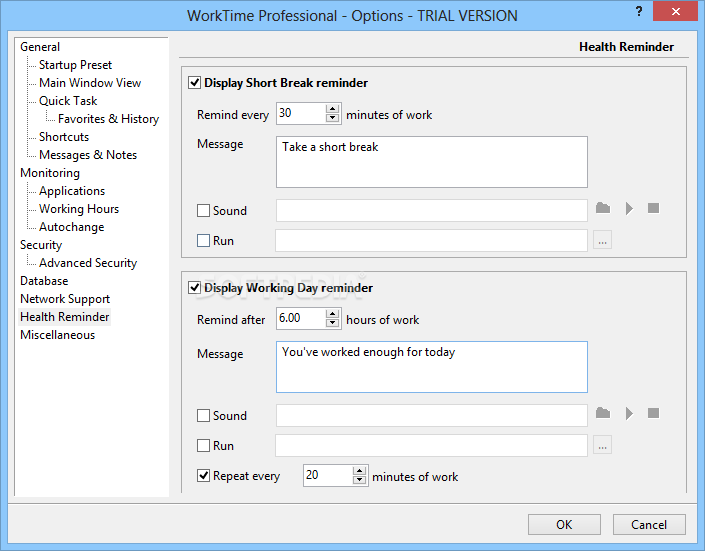Uncheck Display Working Day reminder
Screen dimensions: 705x551
(x=194, y=288)
